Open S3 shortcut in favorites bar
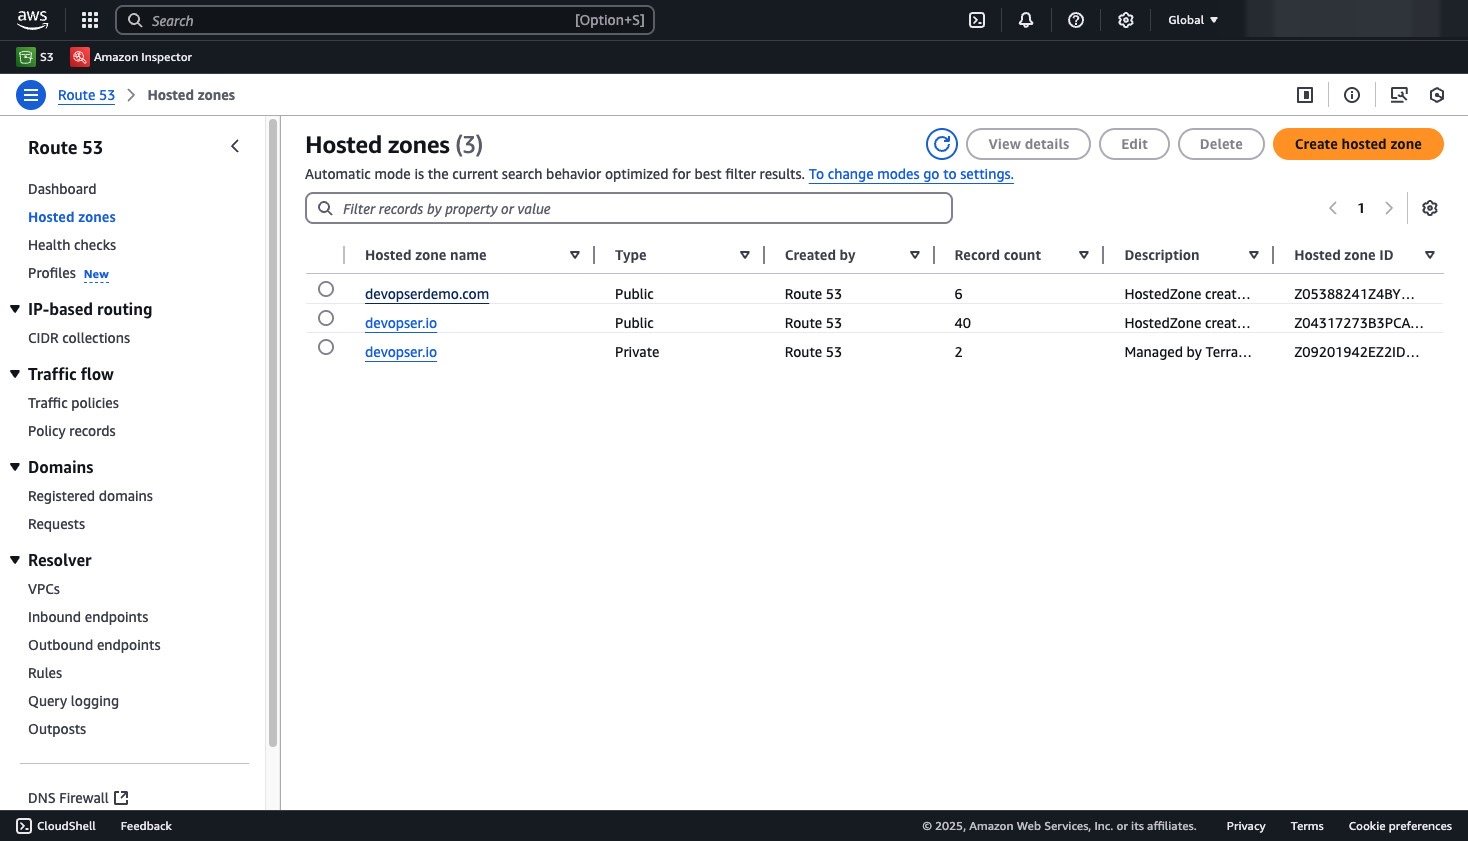 35,57
